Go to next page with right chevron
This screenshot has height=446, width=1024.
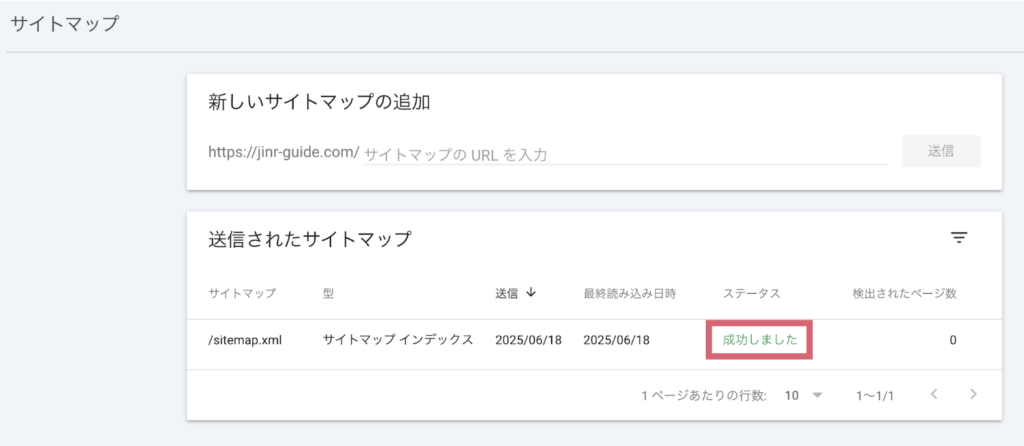974,394
